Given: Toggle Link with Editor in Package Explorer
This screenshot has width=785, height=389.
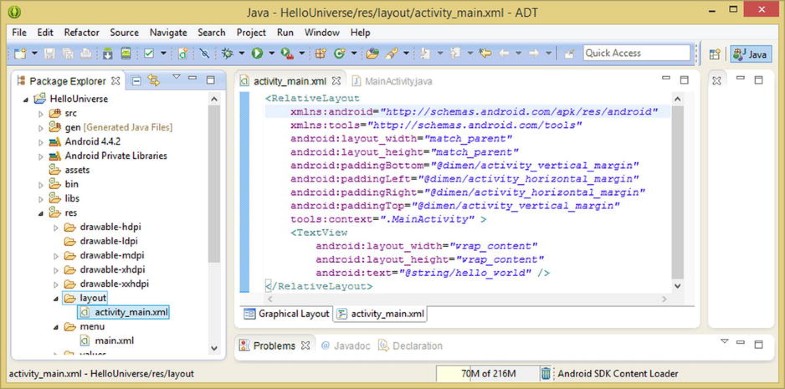Looking at the screenshot, I should [x=154, y=81].
